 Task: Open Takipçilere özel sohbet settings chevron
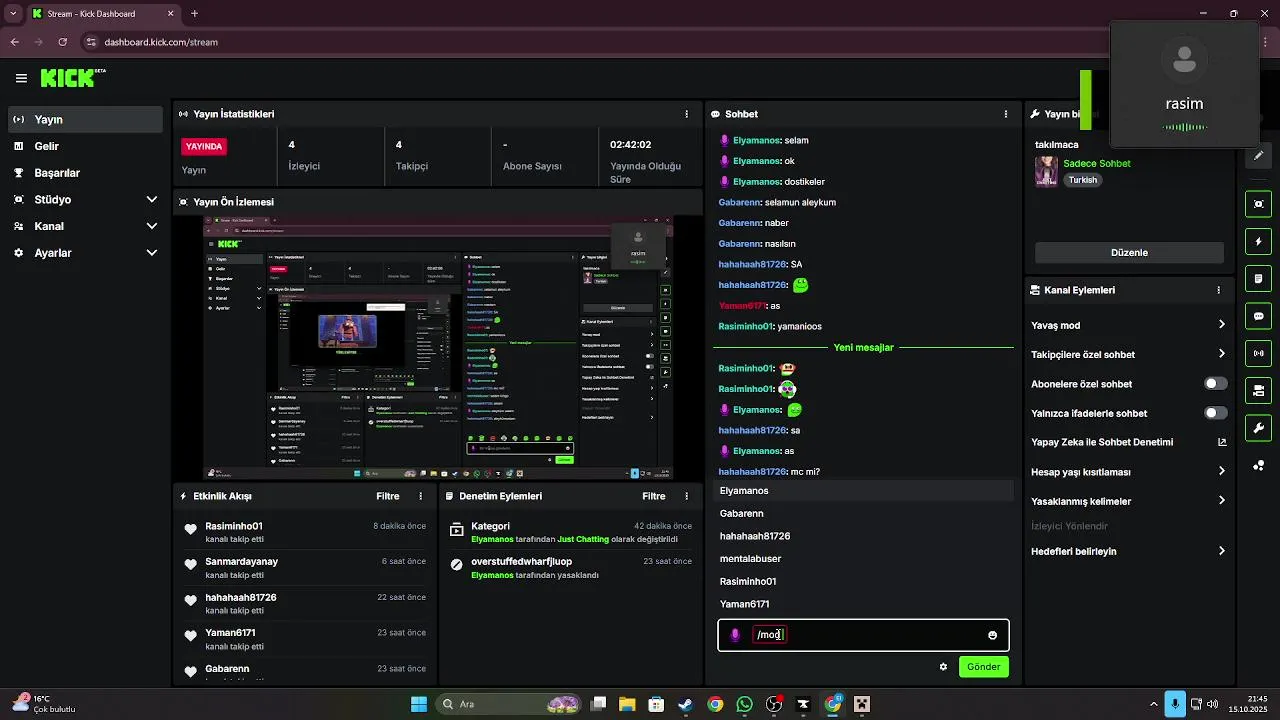[x=1222, y=354]
